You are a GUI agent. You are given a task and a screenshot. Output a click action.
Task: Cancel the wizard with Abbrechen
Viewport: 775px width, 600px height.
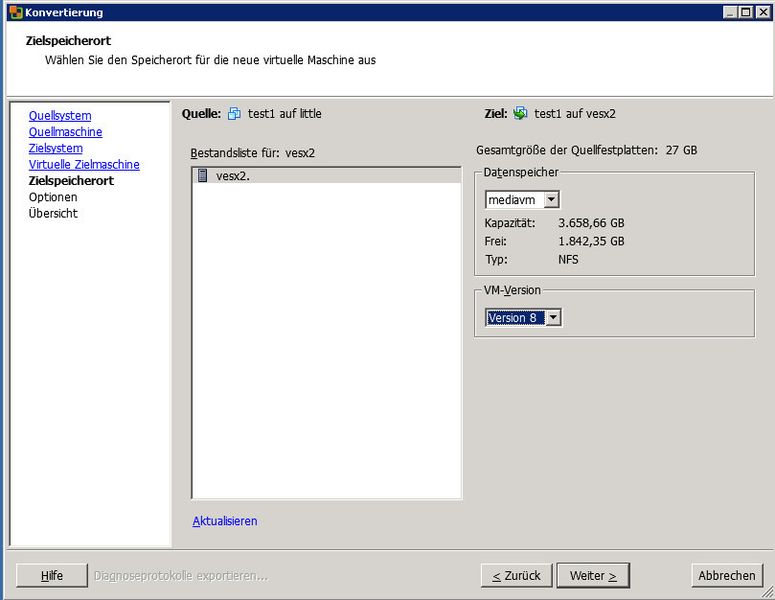(x=727, y=576)
